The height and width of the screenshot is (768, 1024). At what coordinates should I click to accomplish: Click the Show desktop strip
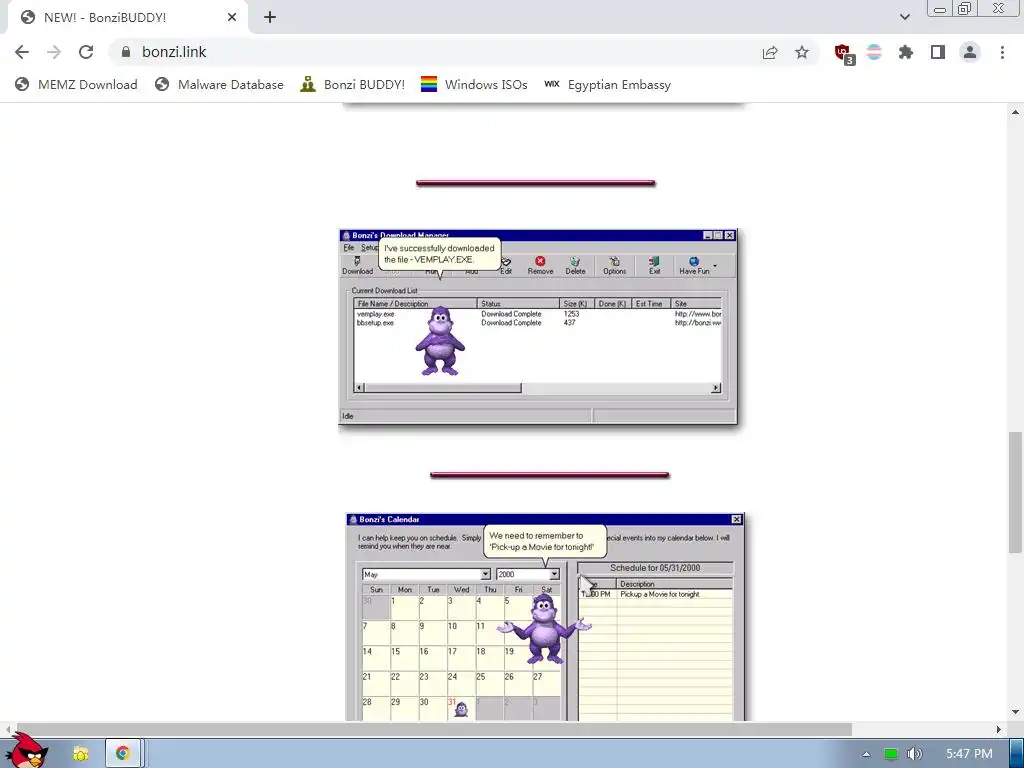(x=1017, y=754)
